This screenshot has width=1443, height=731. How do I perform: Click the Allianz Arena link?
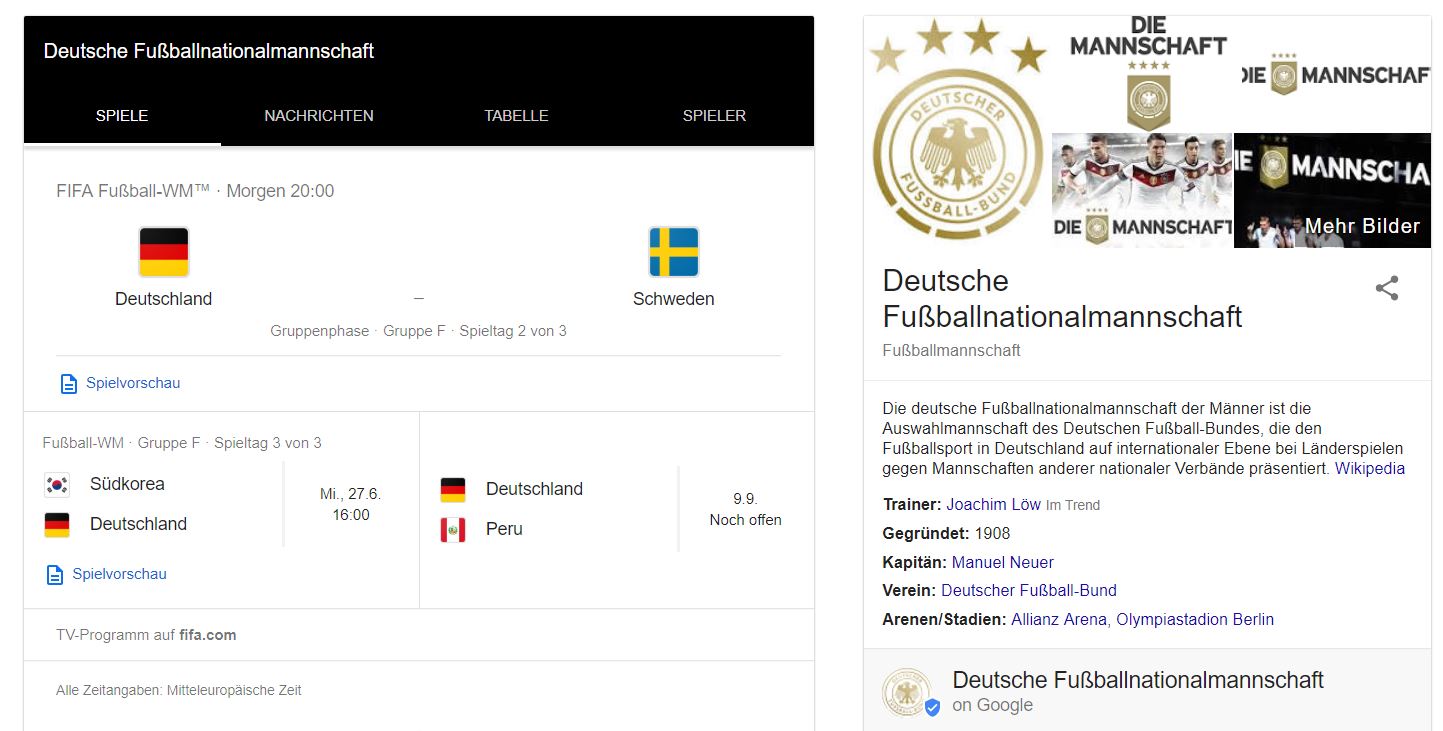(1058, 620)
